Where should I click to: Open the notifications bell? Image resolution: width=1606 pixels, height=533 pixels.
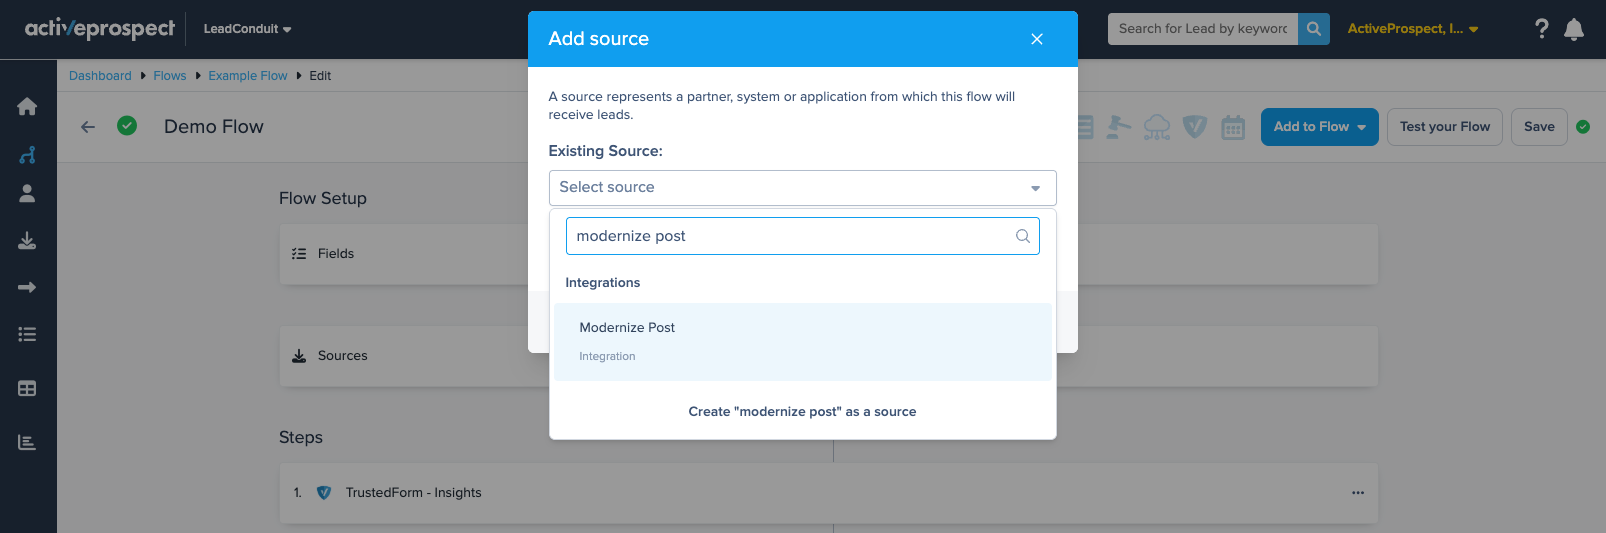(x=1574, y=29)
